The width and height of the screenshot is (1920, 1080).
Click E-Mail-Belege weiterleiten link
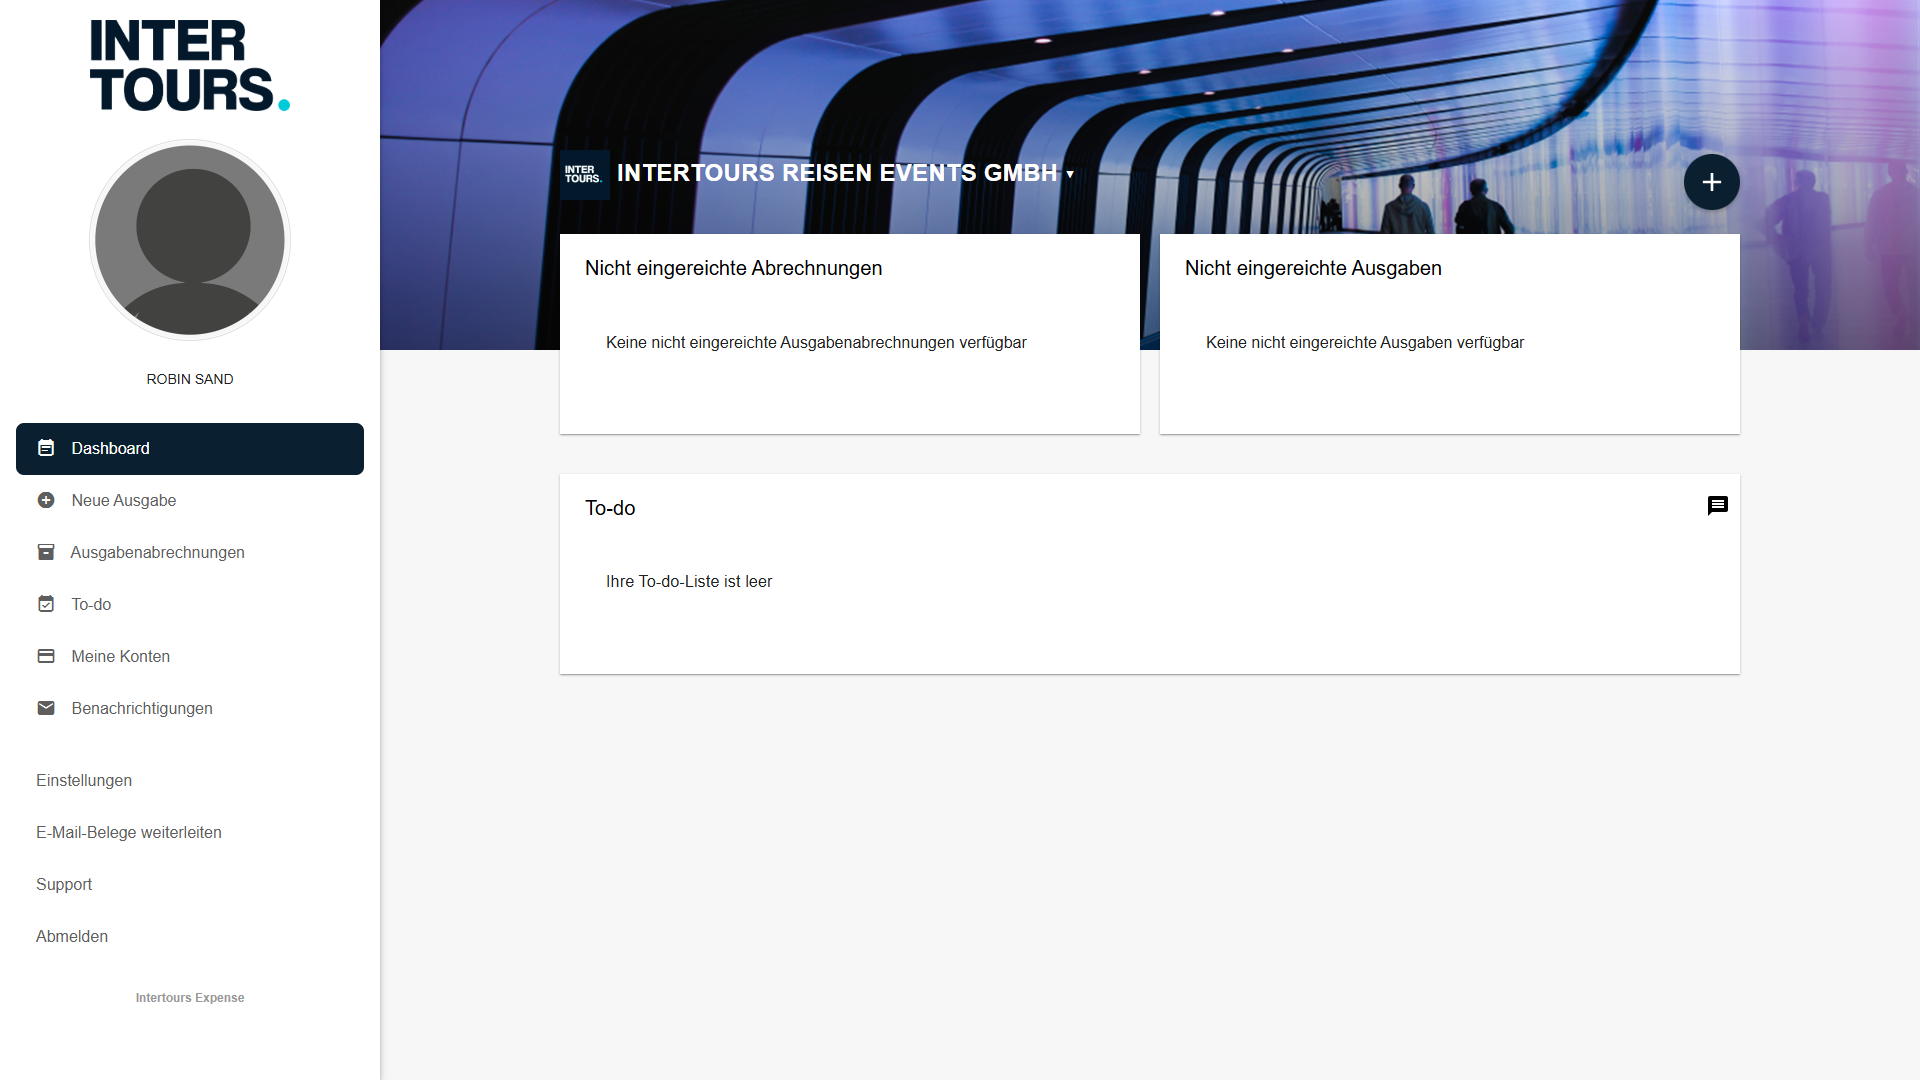129,832
